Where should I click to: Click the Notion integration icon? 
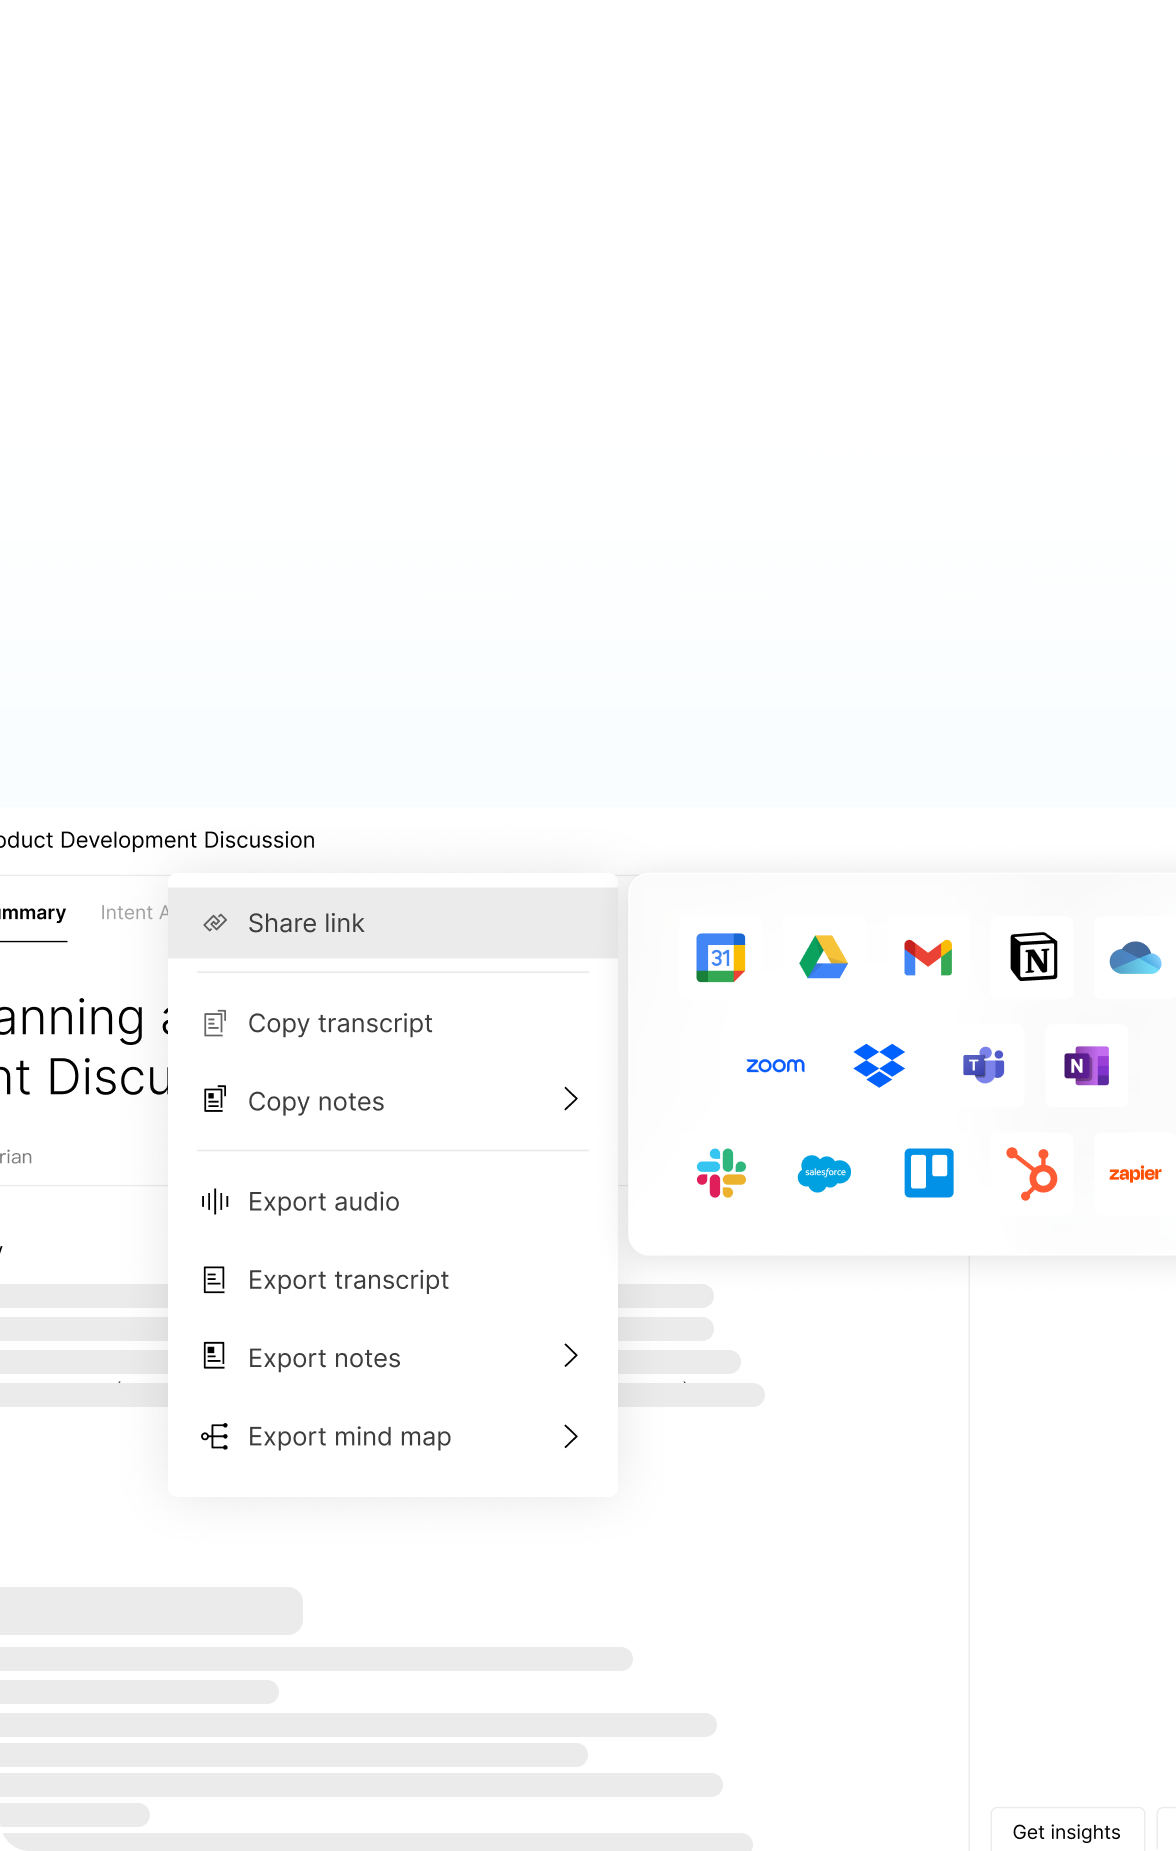(1033, 958)
